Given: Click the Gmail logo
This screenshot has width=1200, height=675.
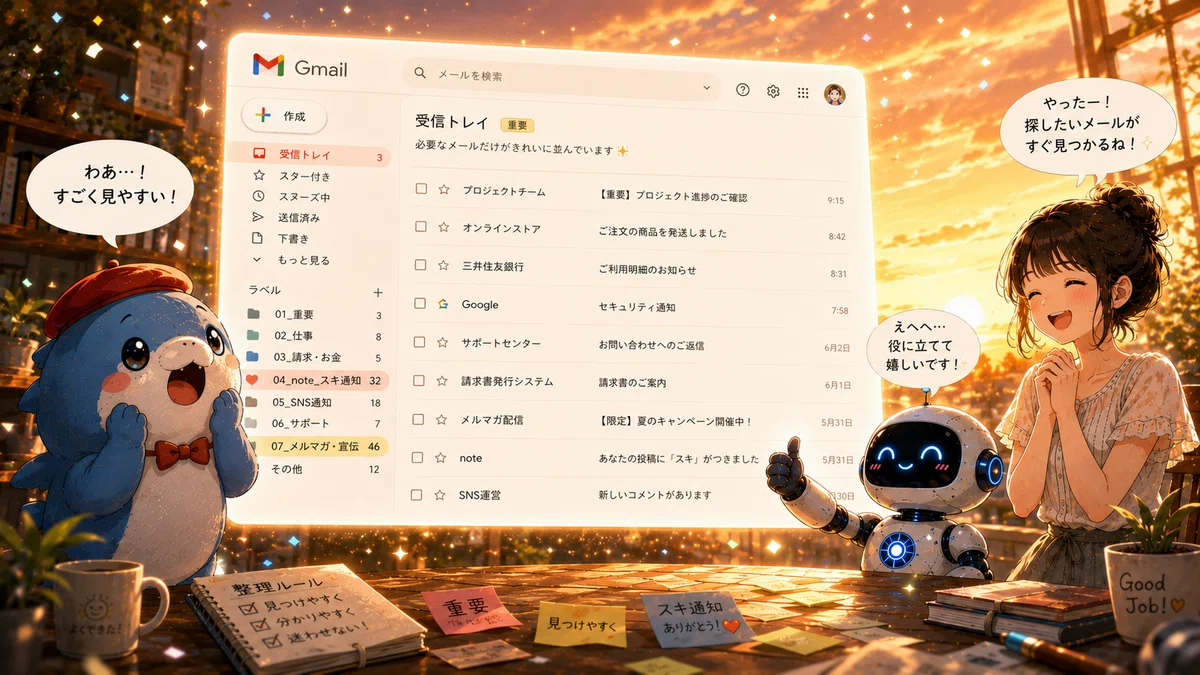Looking at the screenshot, I should click(x=300, y=67).
